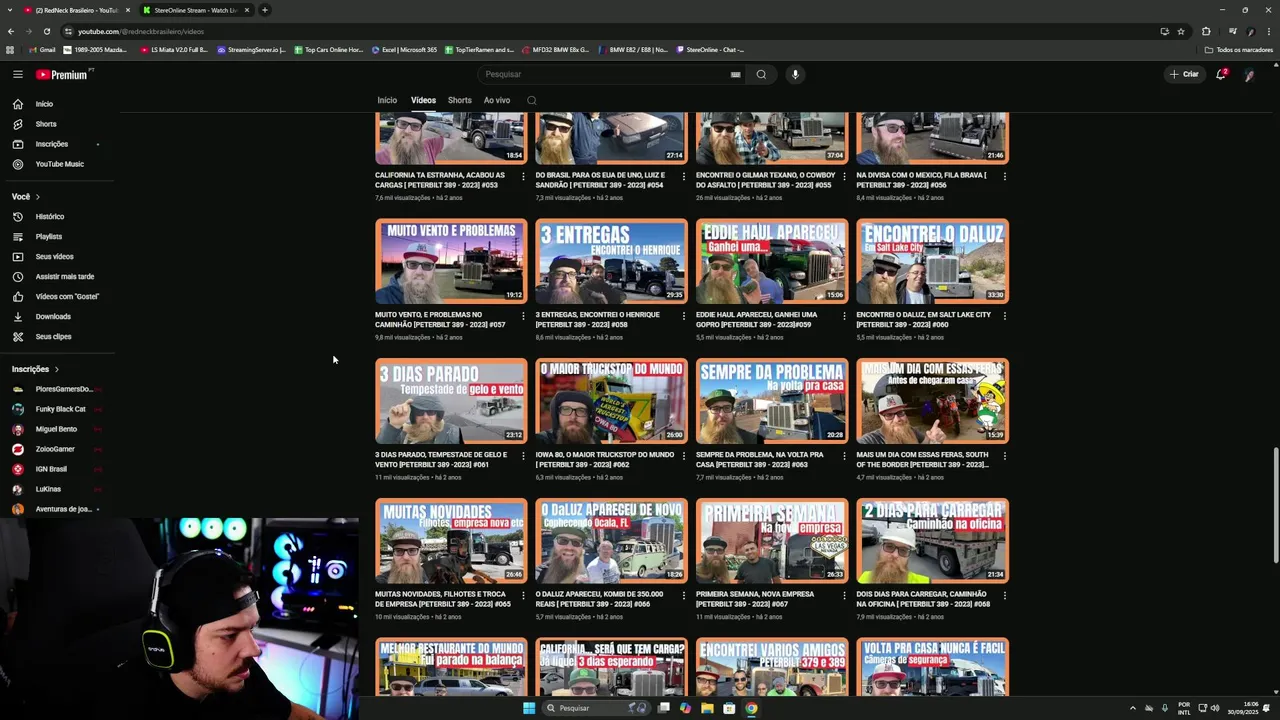Bookmark this page with star icon
The image size is (1280, 720).
coord(1181,31)
